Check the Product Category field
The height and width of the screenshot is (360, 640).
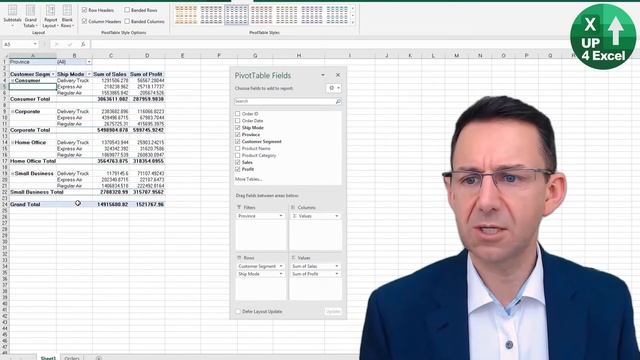[x=238, y=156]
